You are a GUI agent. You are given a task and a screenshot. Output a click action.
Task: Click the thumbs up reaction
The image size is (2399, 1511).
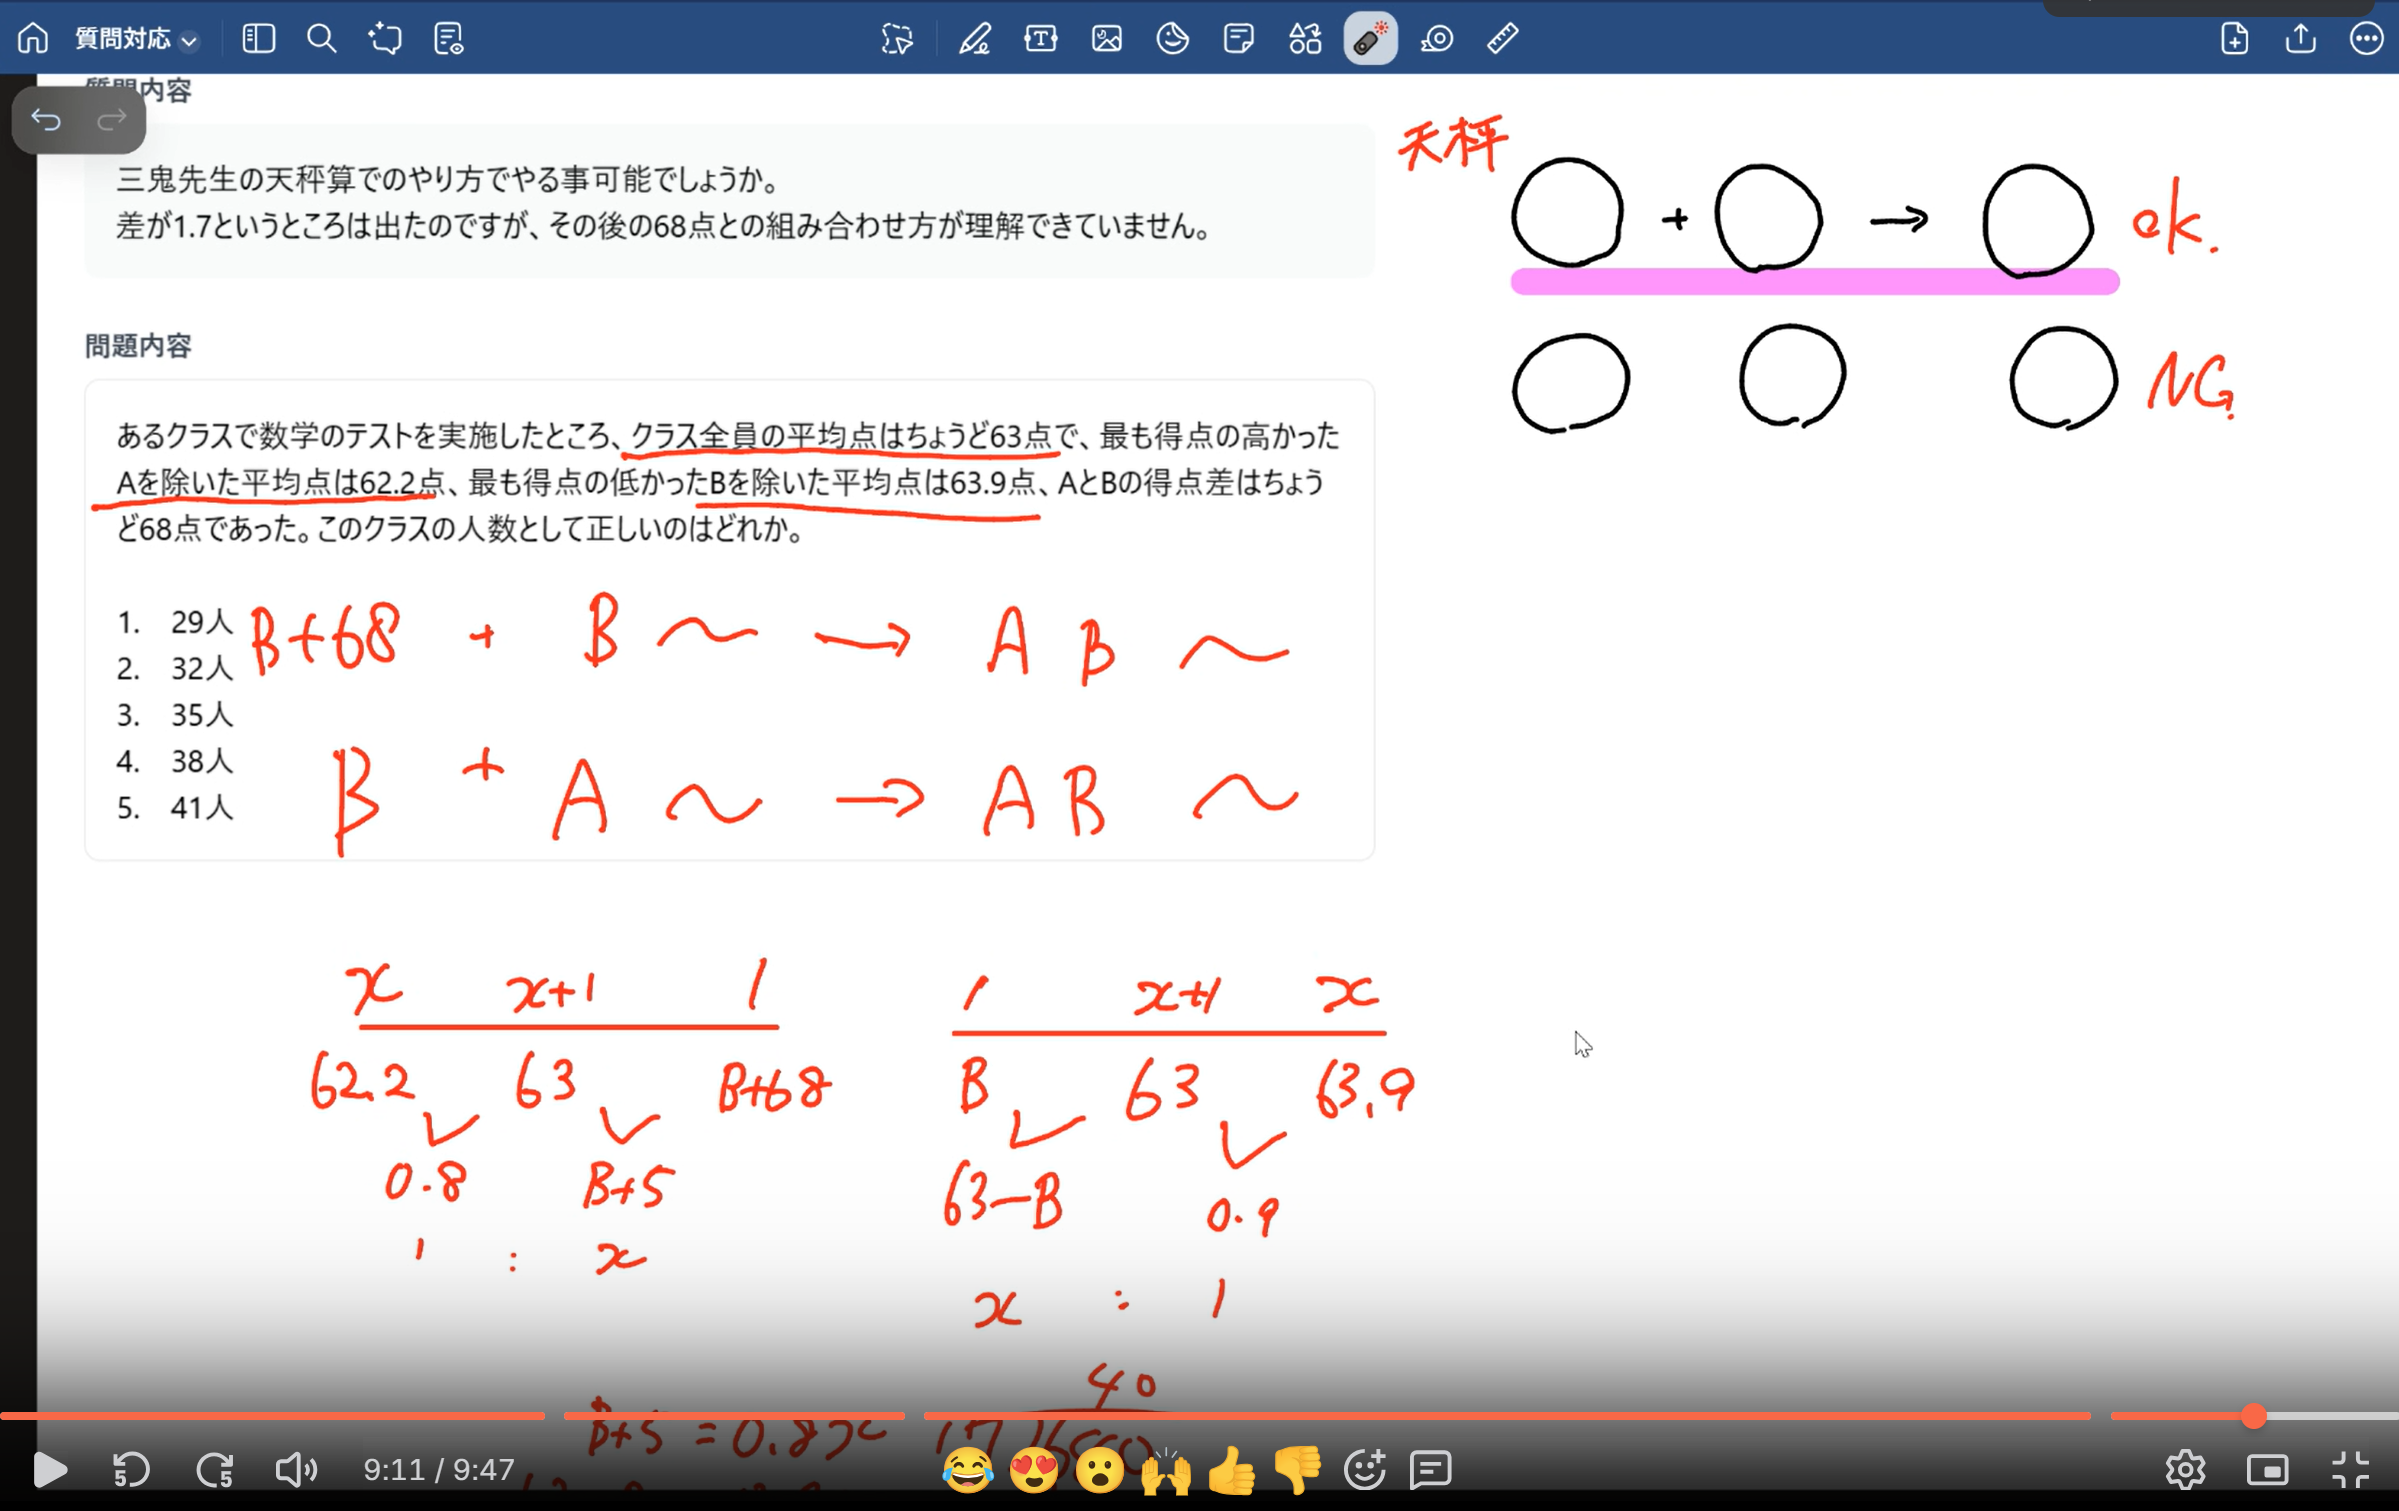click(1232, 1470)
